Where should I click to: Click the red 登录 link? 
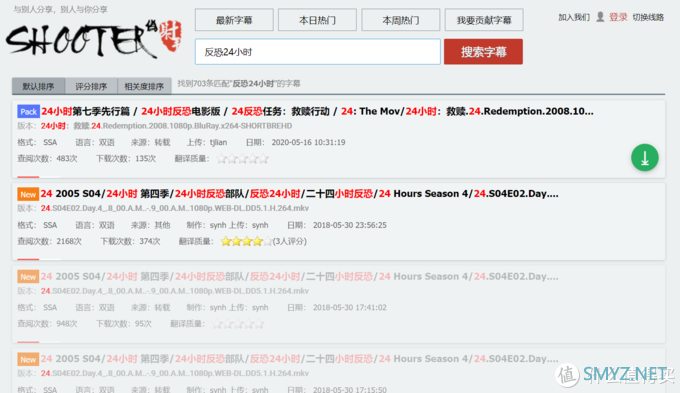pos(618,17)
